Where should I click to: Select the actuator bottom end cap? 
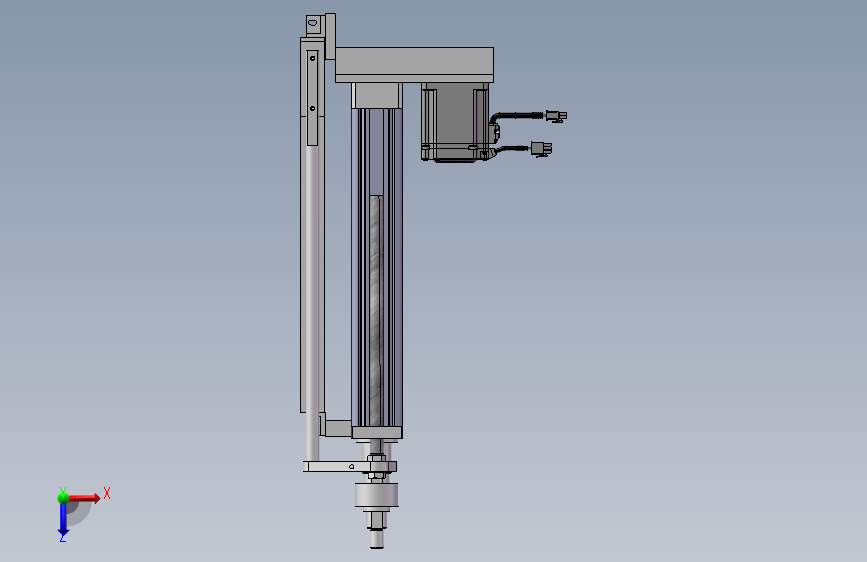[x=377, y=433]
